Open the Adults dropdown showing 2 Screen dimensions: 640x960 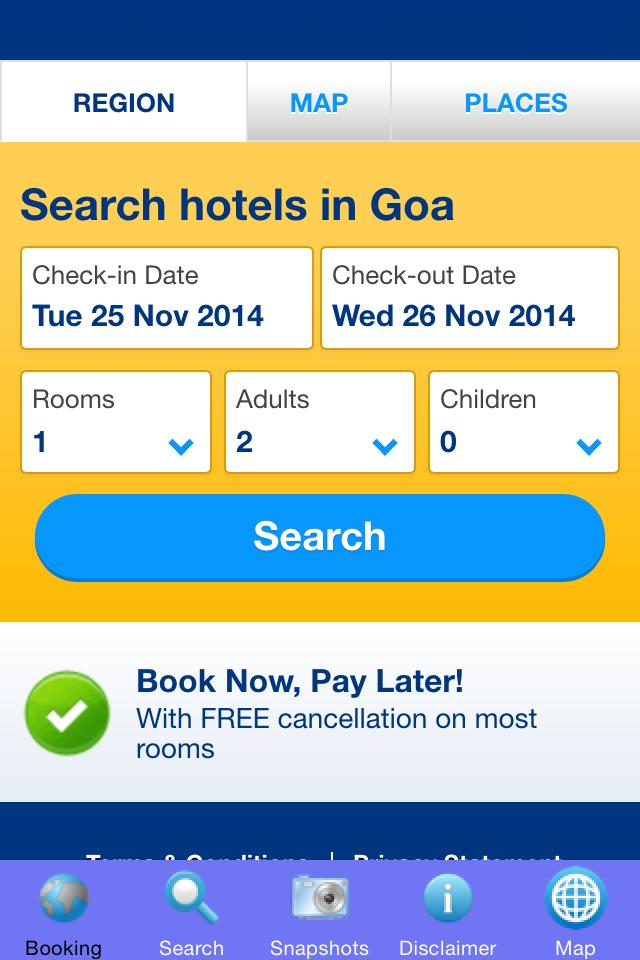[319, 421]
